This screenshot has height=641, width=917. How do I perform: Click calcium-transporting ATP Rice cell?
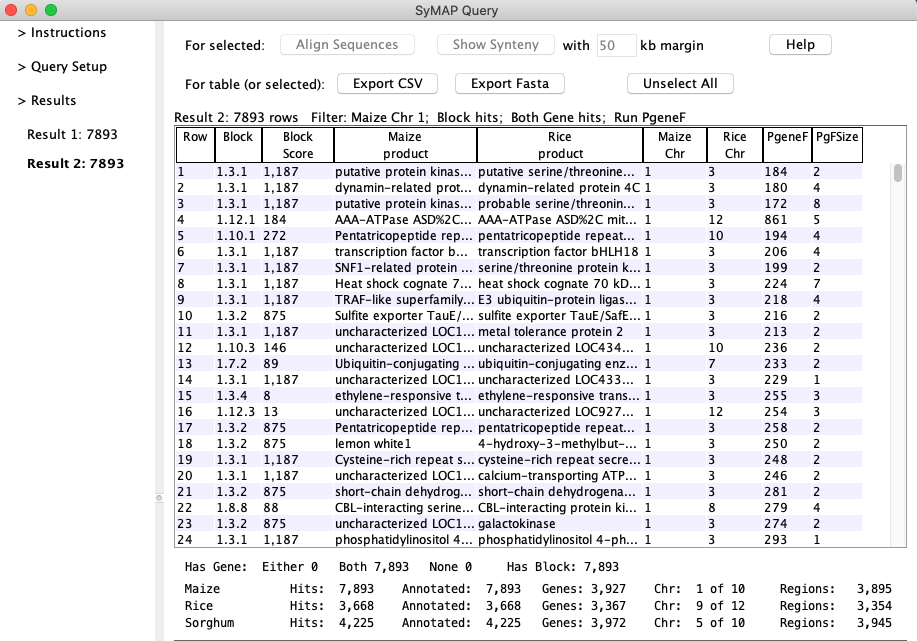[x=560, y=476]
